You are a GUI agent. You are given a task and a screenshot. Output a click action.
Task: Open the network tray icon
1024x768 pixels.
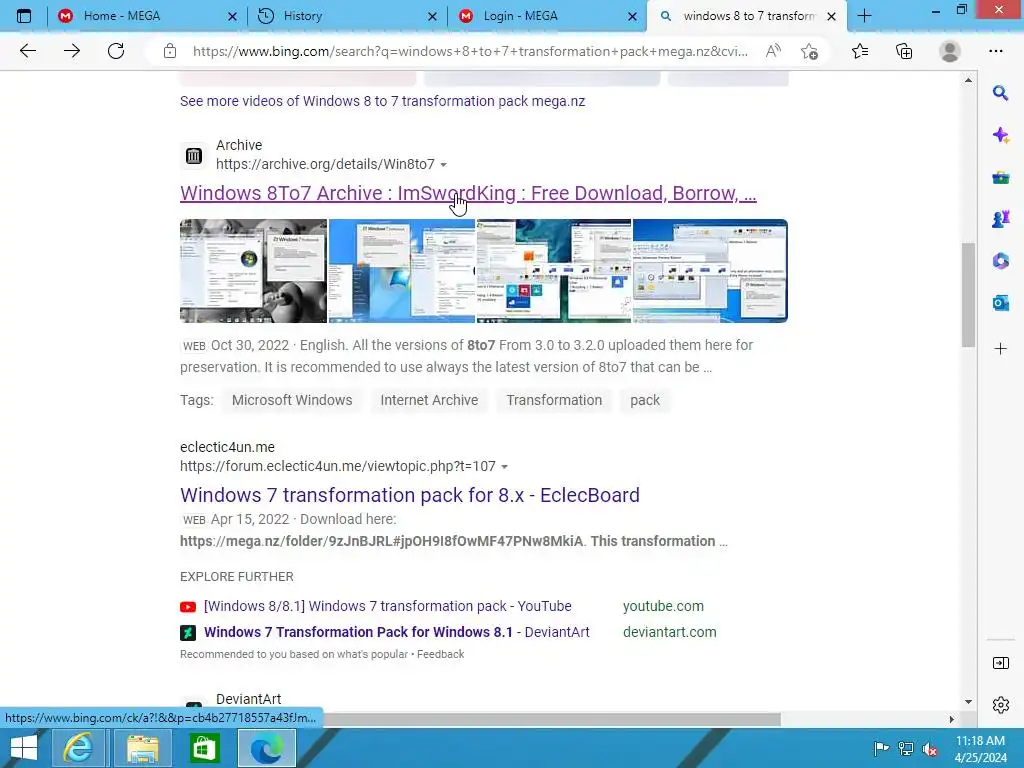tap(906, 748)
